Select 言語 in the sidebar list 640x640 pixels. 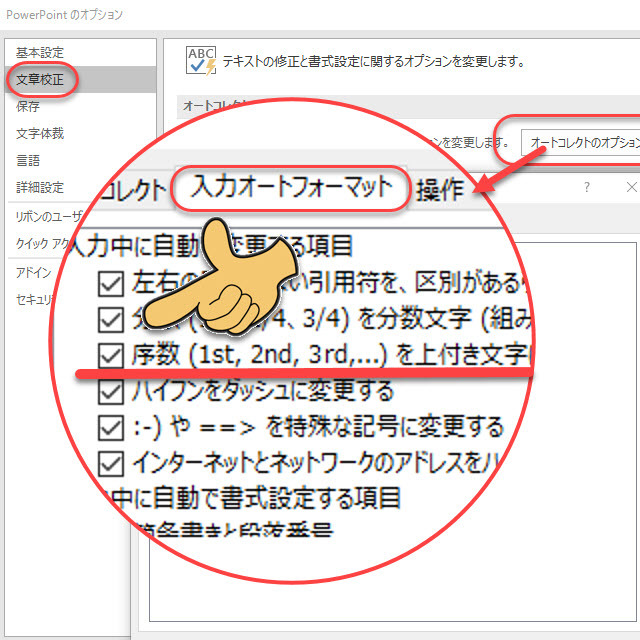(x=28, y=160)
